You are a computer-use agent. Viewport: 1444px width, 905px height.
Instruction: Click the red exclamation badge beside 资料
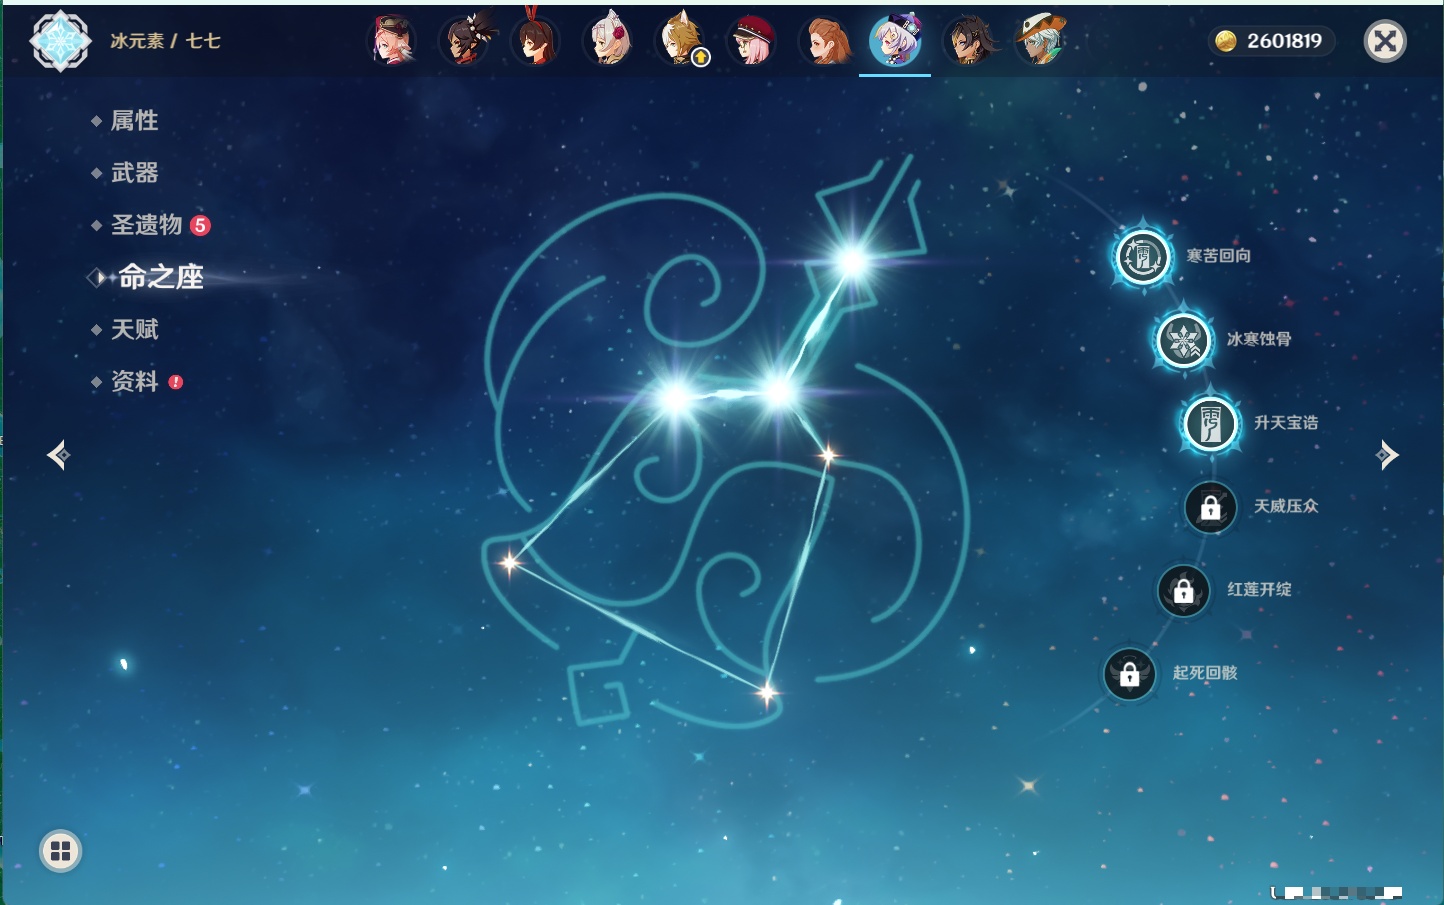pos(176,381)
